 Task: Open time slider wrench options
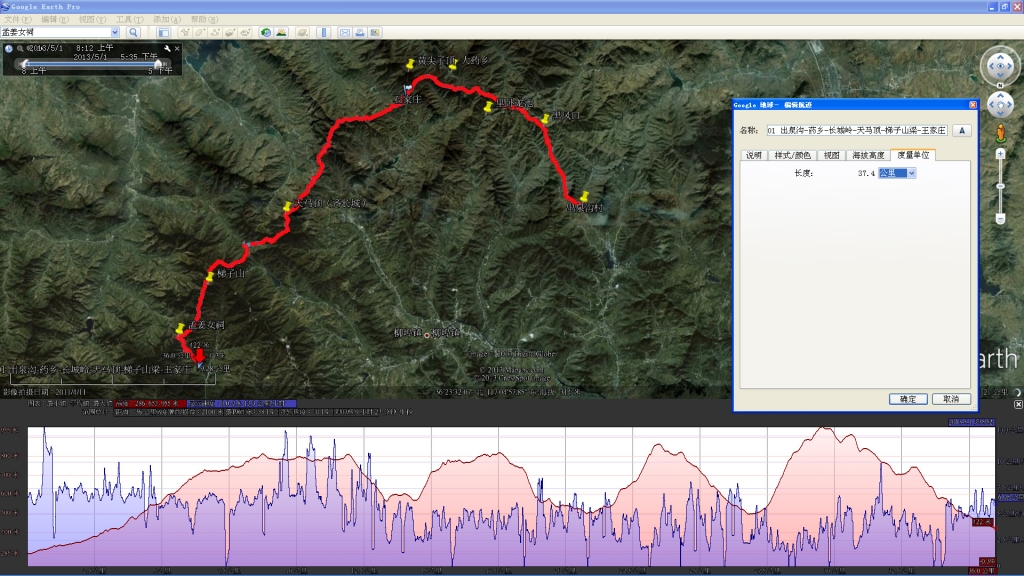(x=167, y=48)
